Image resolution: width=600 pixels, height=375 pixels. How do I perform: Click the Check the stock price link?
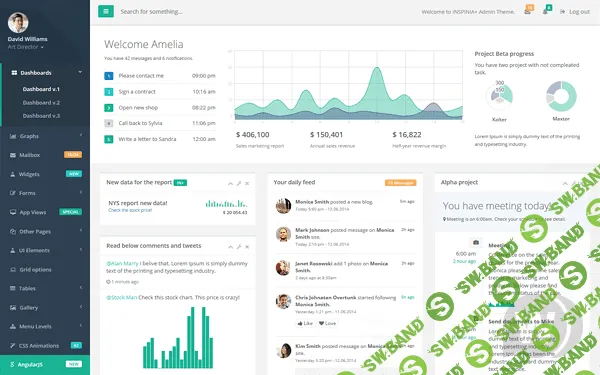[130, 210]
